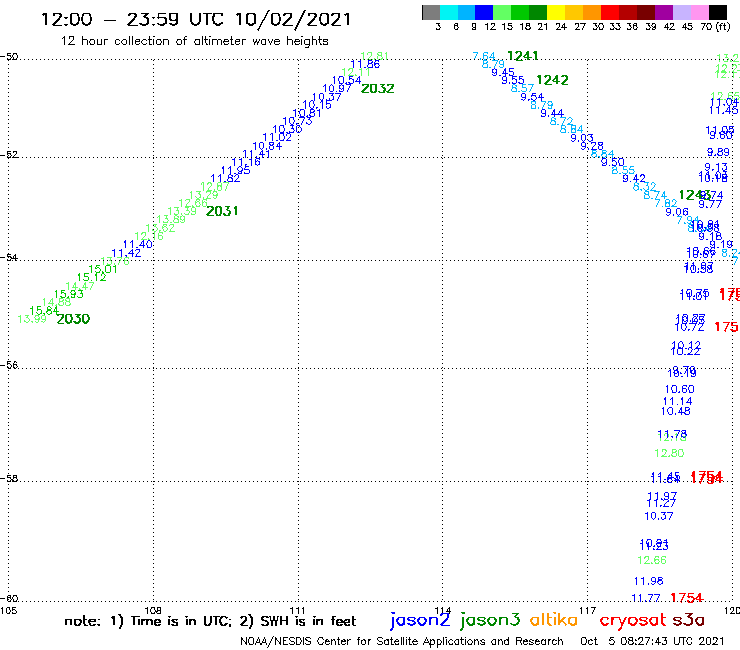Click the subtitle '12 hour collection of altimeter wave heights'
740x650 pixels.
point(194,41)
